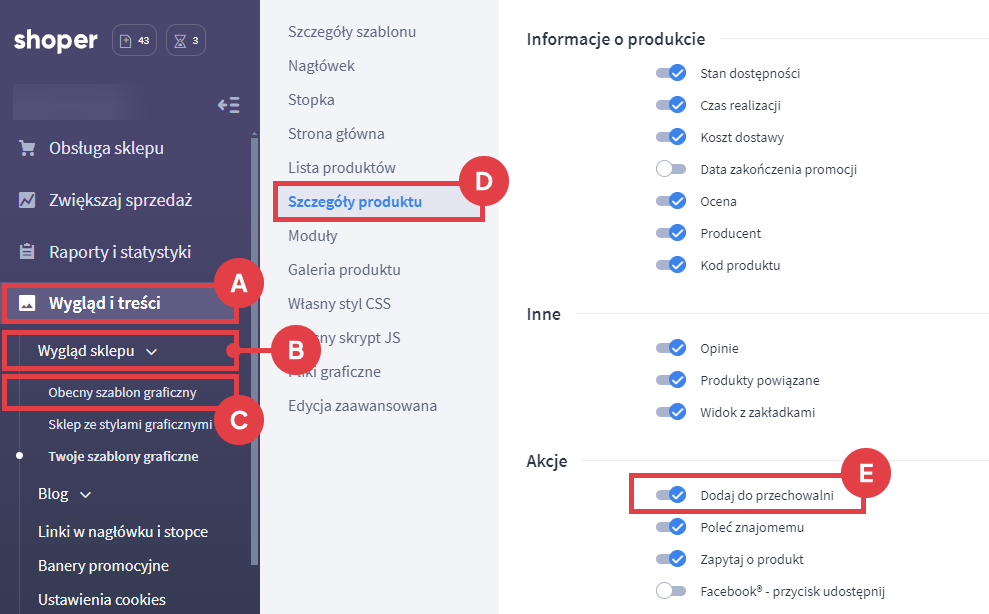Disable the Stan dostępności toggle
The image size is (989, 614).
[670, 73]
